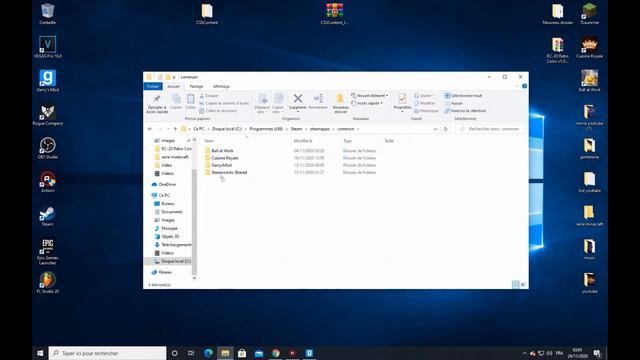Select the GarrysMod folder

click(x=222, y=165)
